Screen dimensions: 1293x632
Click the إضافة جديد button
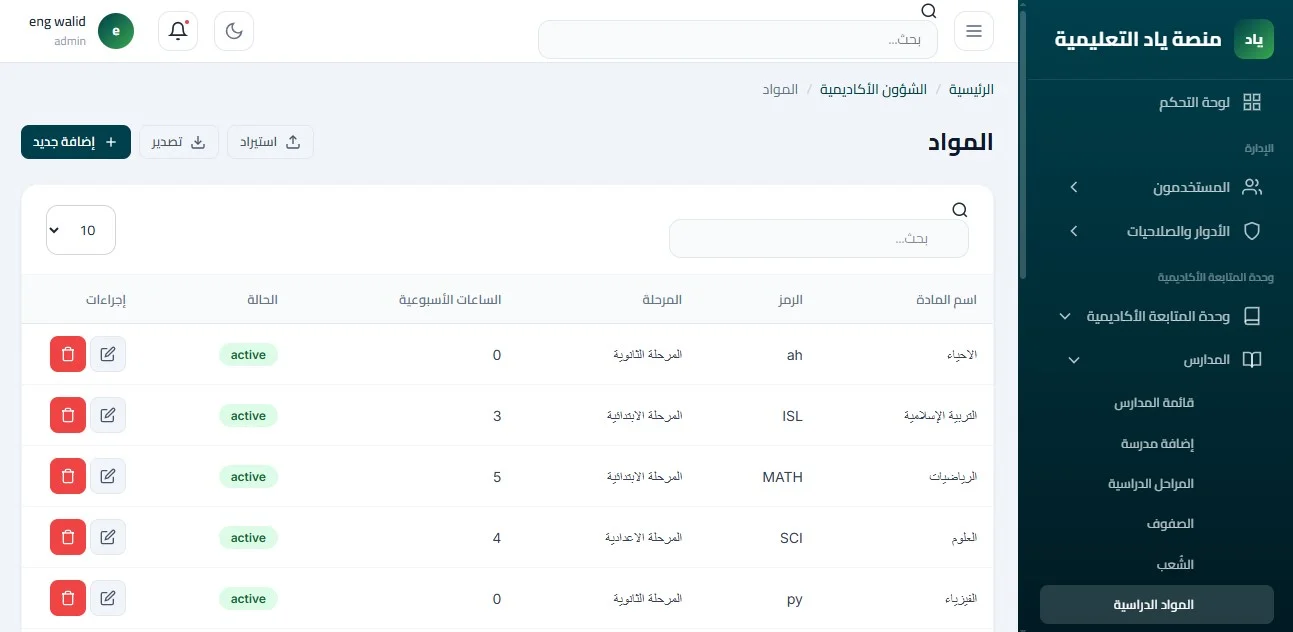point(76,142)
